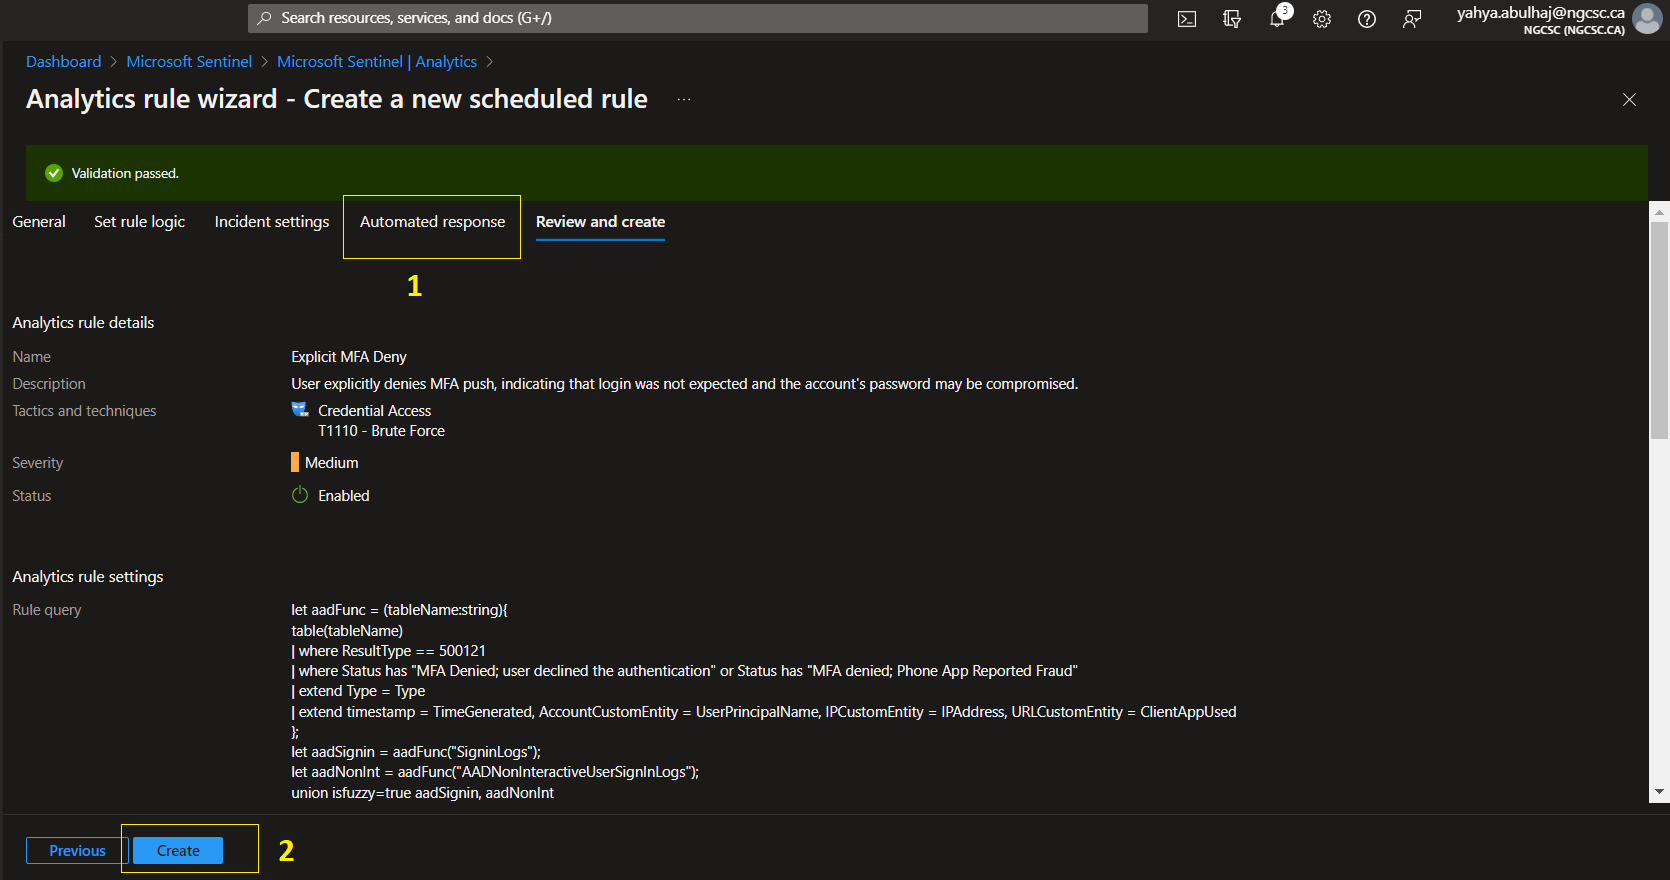Click the 'Analytics rule settings' heading

pos(88,577)
